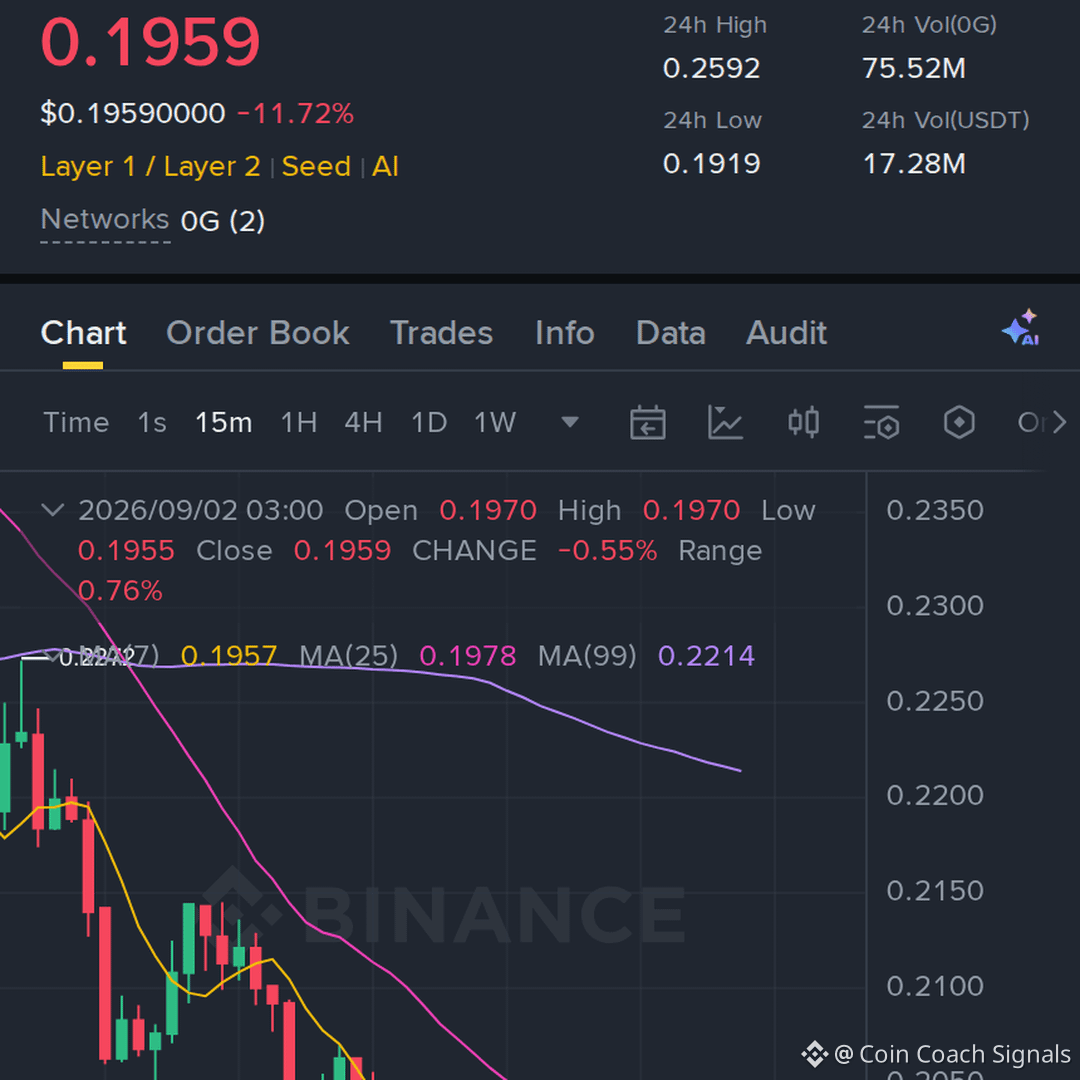Switch candlestick chart style icon
The height and width of the screenshot is (1080, 1080).
[803, 422]
